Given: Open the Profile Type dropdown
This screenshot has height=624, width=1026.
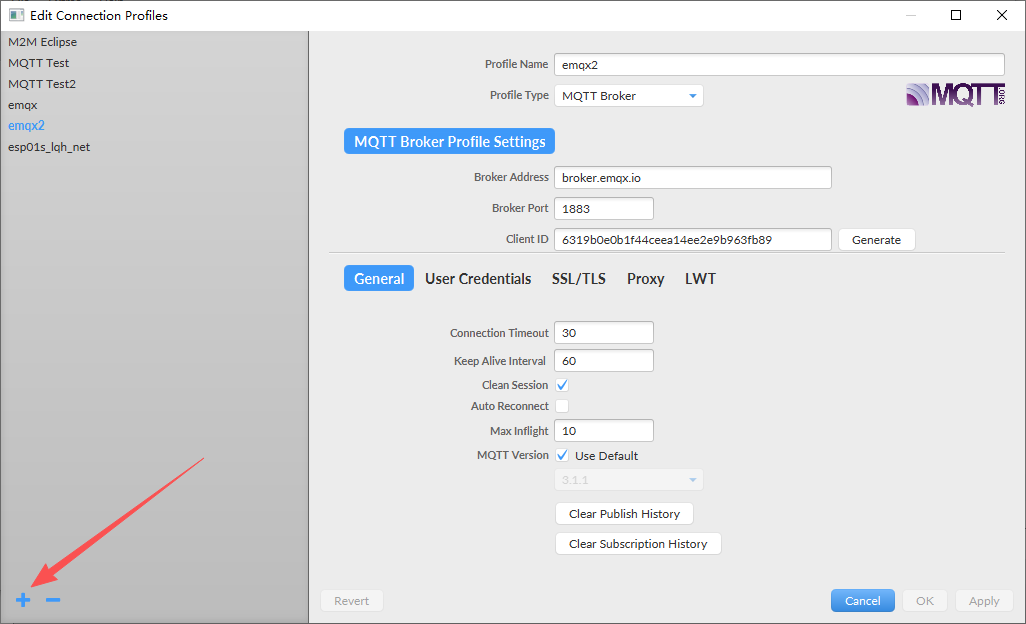Looking at the screenshot, I should pos(629,95).
